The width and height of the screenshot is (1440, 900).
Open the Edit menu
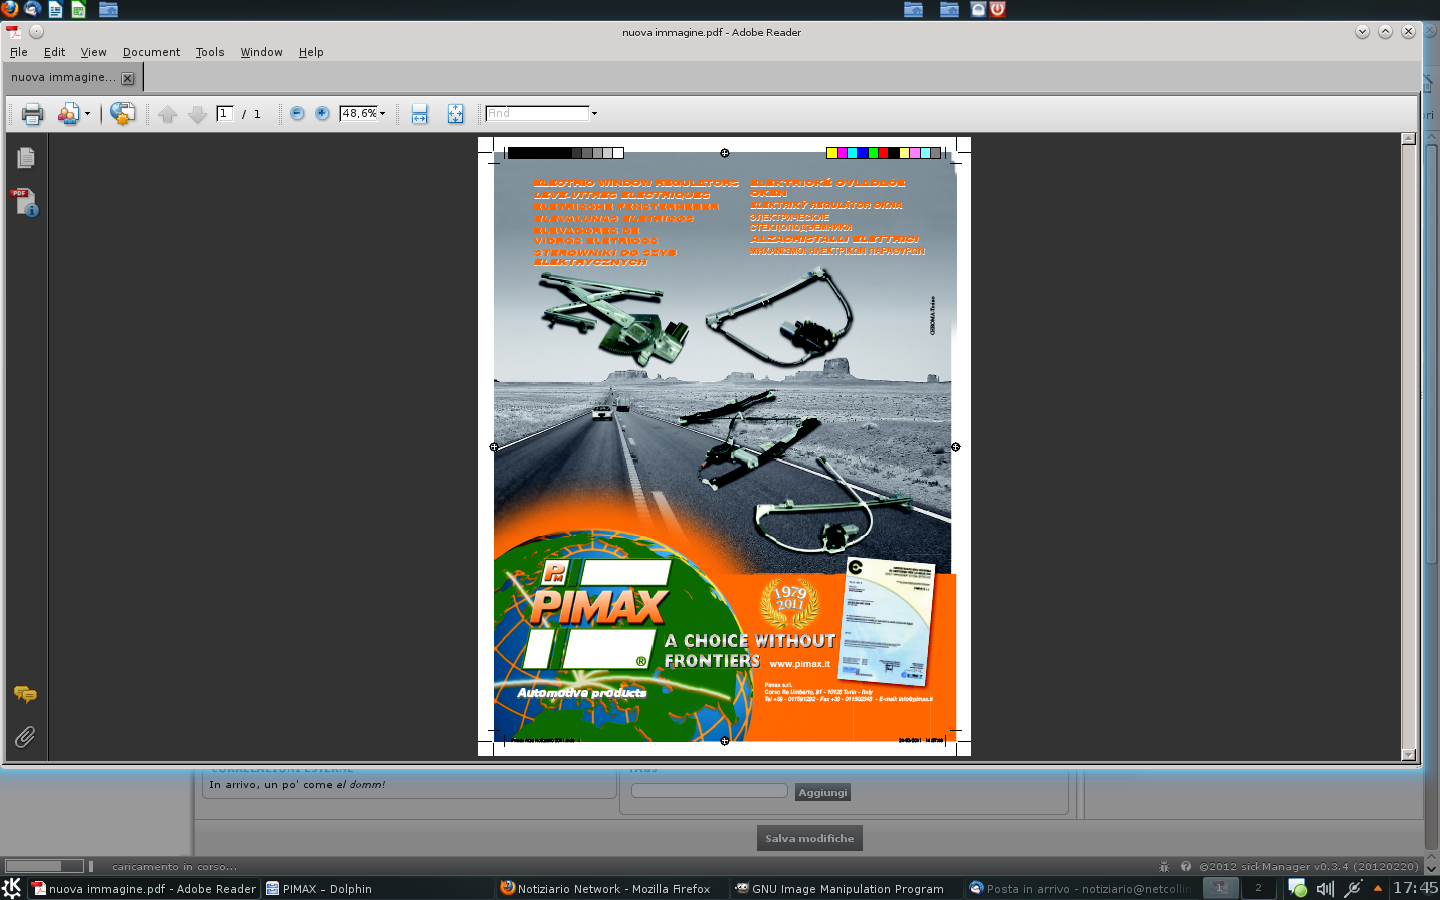(x=54, y=52)
